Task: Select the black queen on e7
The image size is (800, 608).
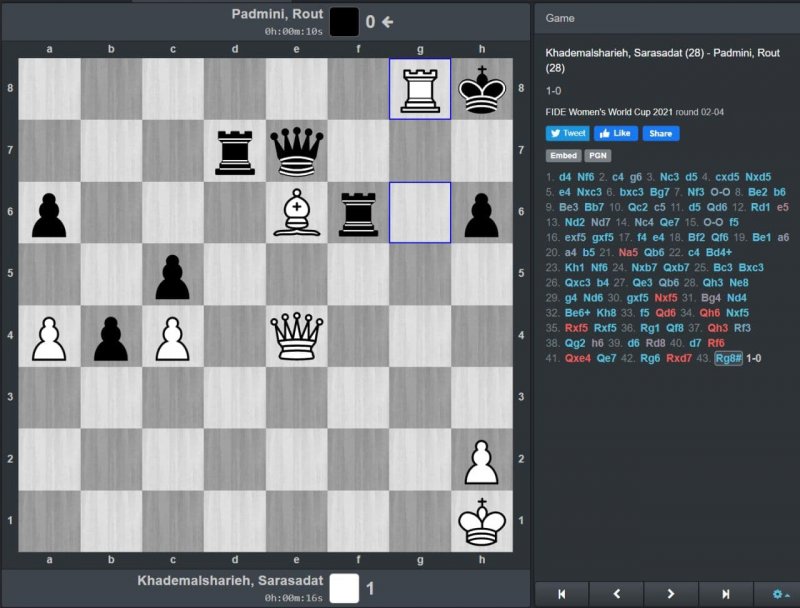Action: [296, 151]
